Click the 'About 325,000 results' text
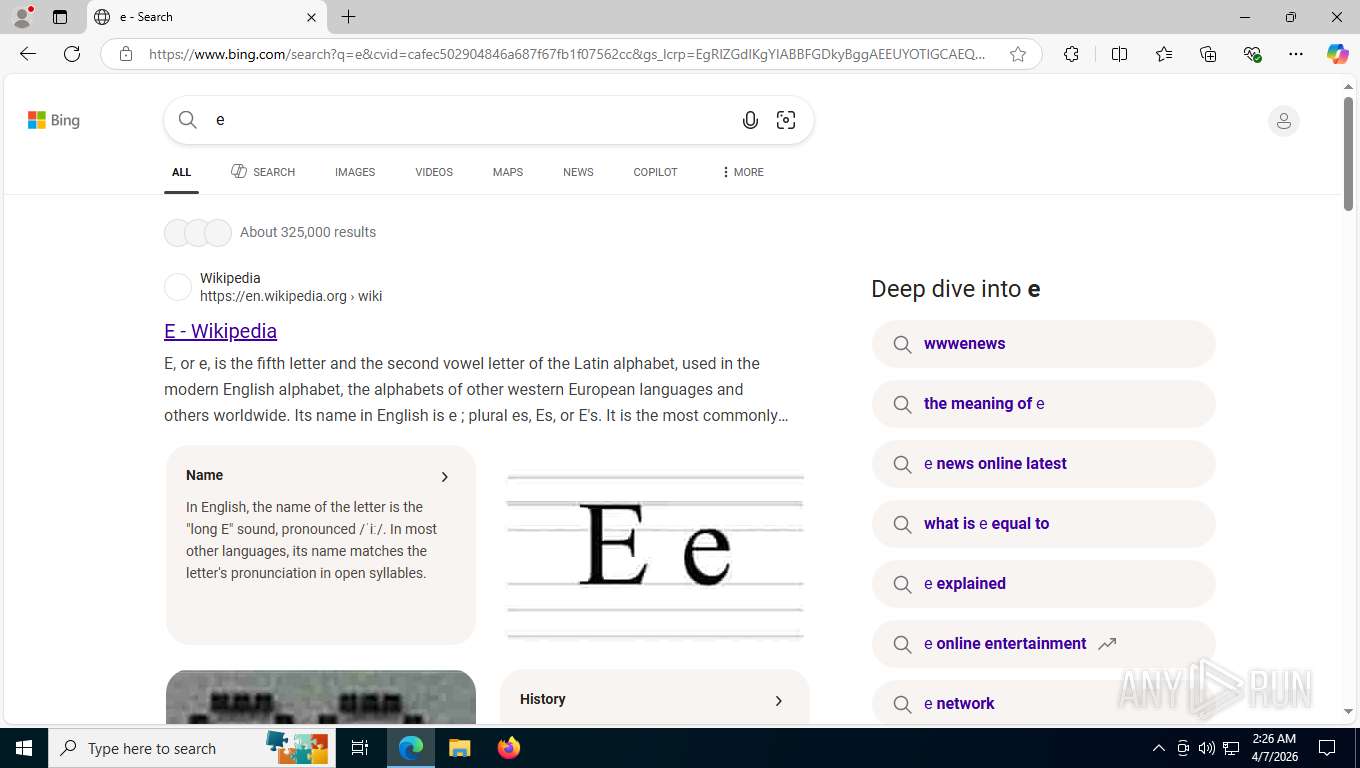This screenshot has width=1360, height=768. click(308, 232)
